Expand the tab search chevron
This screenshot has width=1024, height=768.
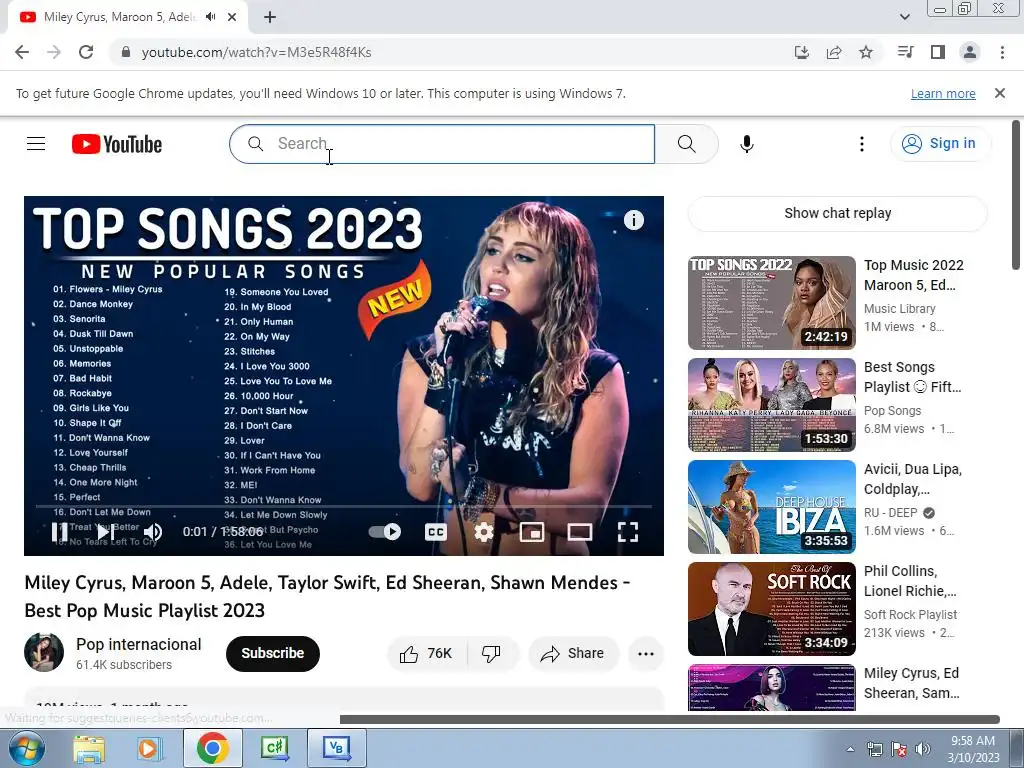pos(904,17)
